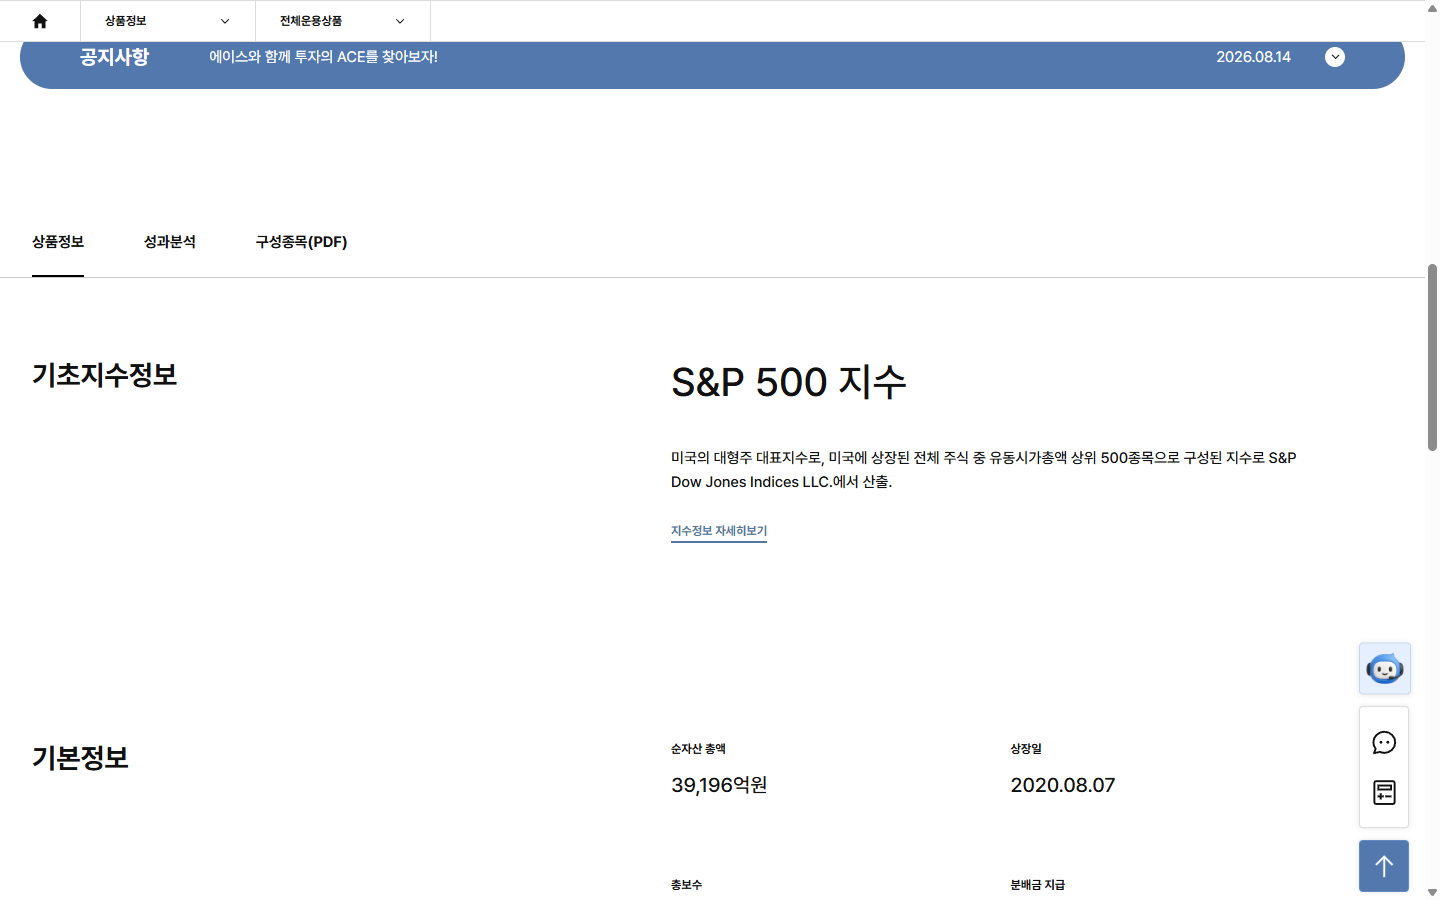Follow the 지수정보 자세히보기 link
This screenshot has width=1440, height=900.
point(719,531)
